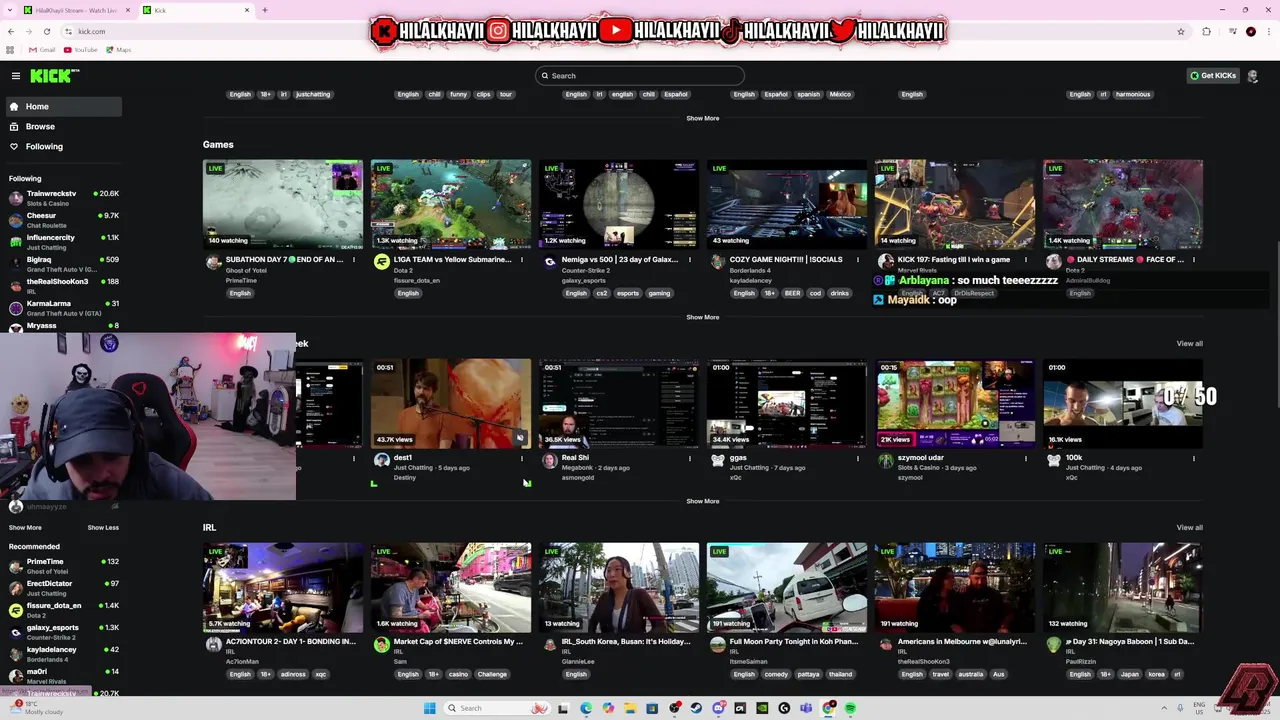Open the Kick hamburger sidebar menu
1280x720 pixels.
tap(16, 76)
